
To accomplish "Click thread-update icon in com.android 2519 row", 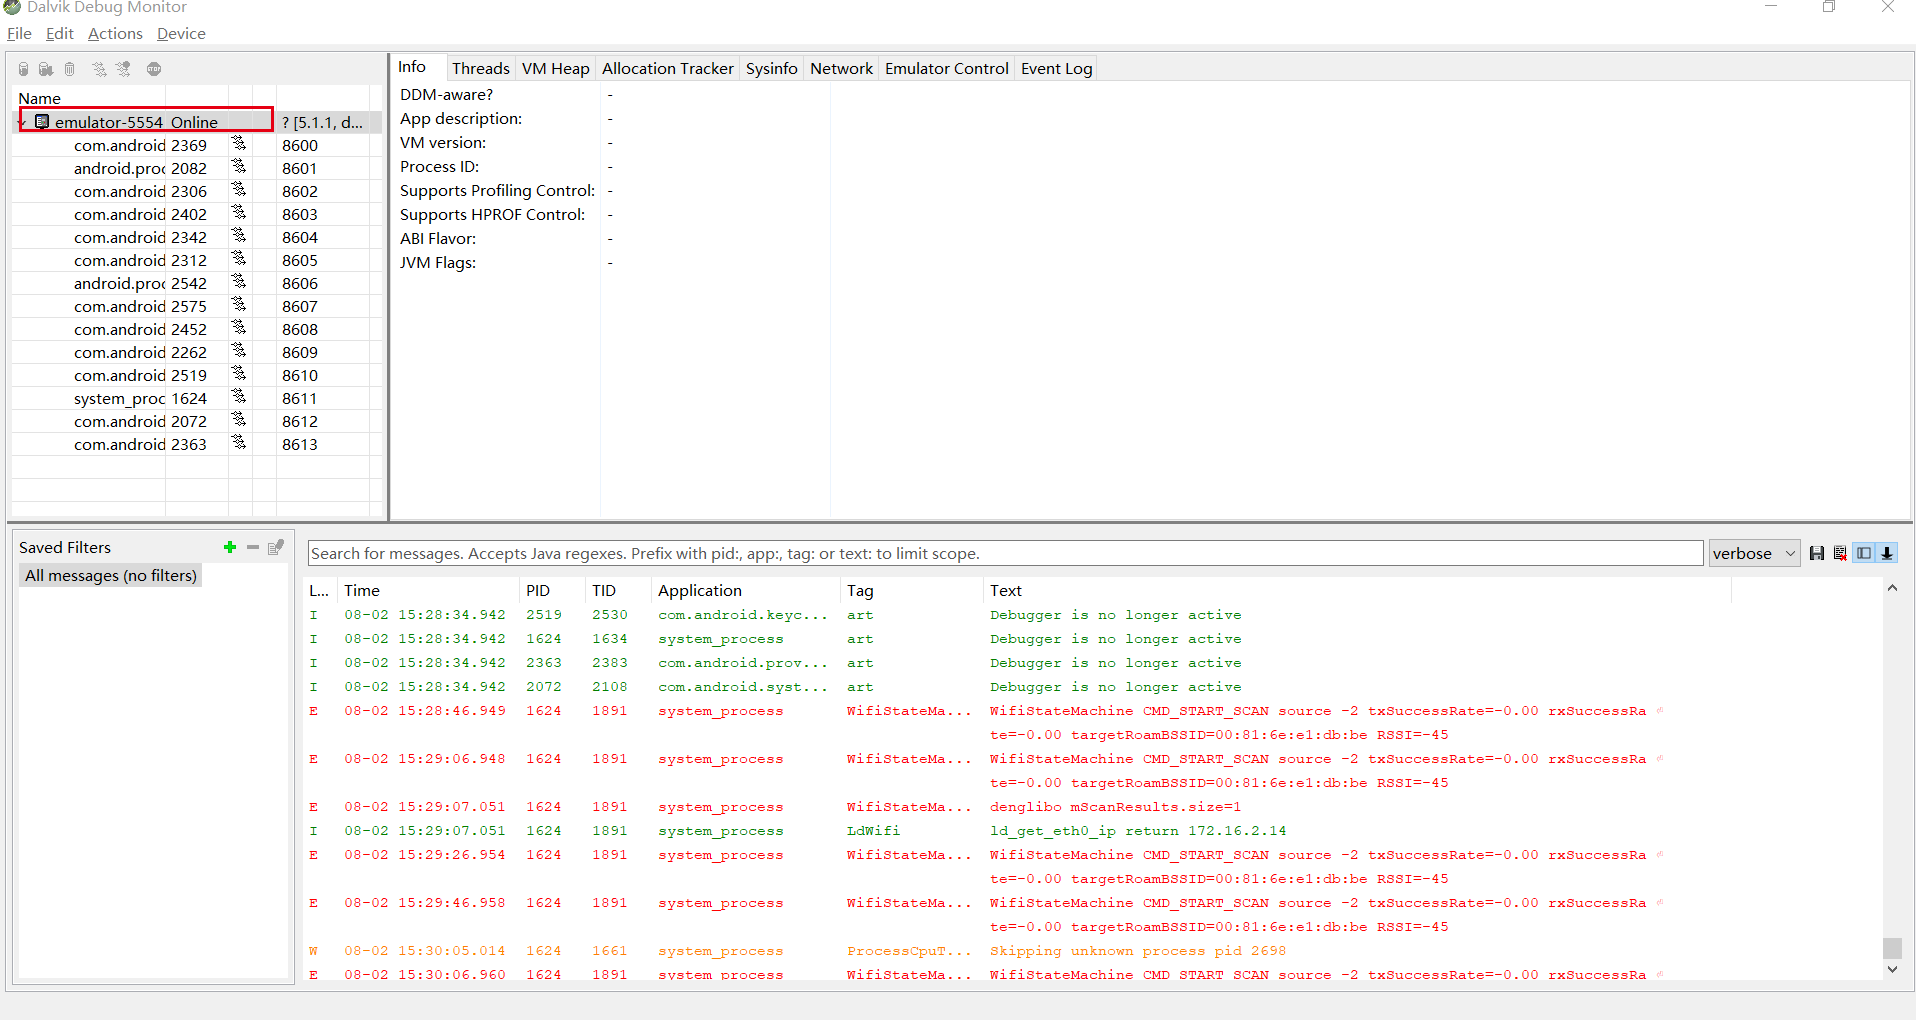I will [x=239, y=373].
